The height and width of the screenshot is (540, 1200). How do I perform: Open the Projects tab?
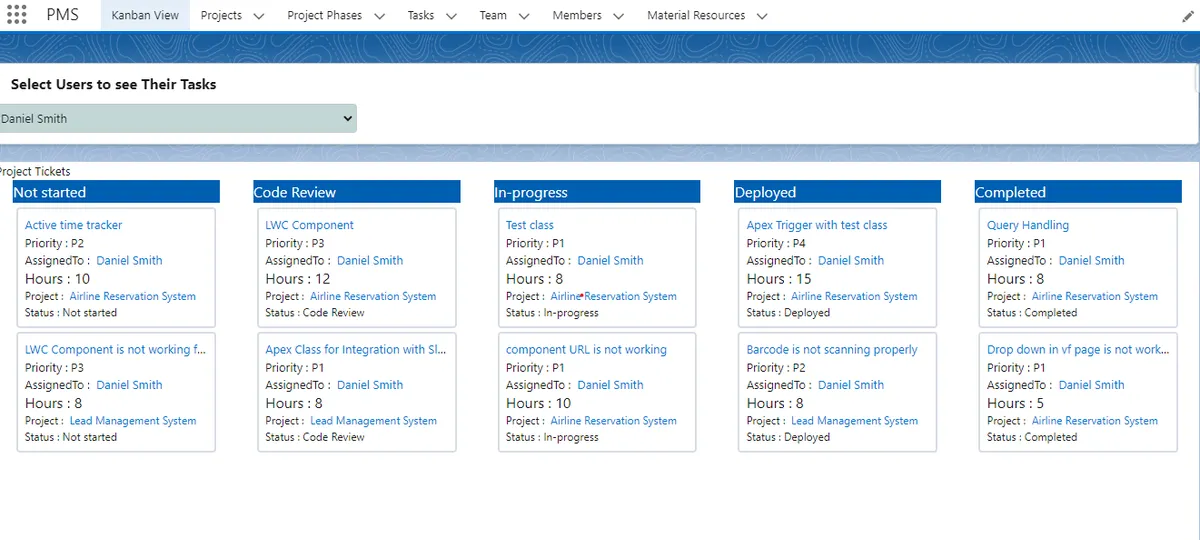(x=221, y=16)
